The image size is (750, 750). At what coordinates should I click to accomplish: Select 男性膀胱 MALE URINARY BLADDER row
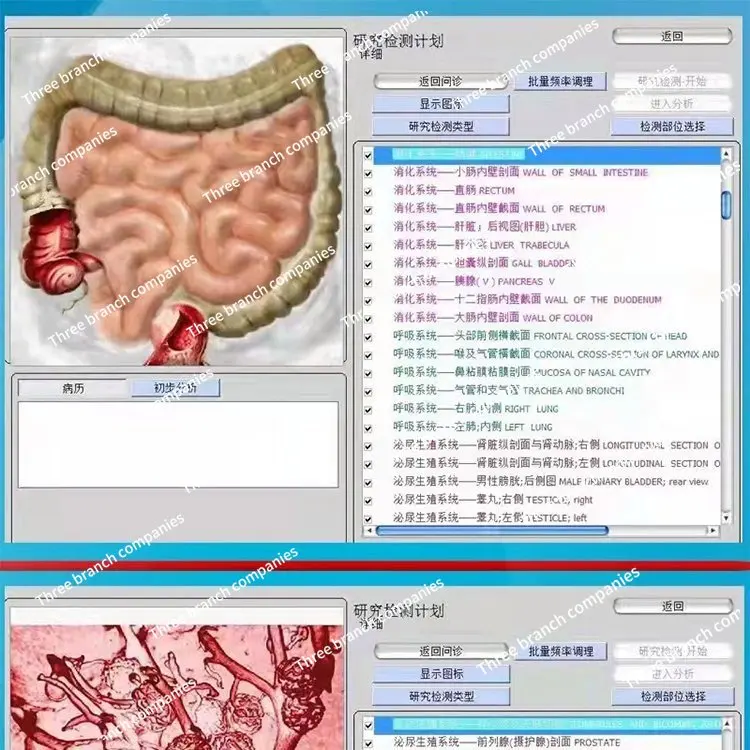point(551,481)
